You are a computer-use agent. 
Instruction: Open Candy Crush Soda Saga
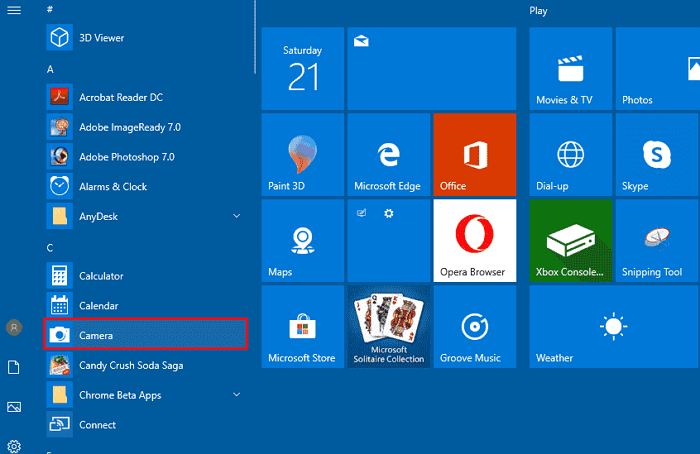coord(146,365)
